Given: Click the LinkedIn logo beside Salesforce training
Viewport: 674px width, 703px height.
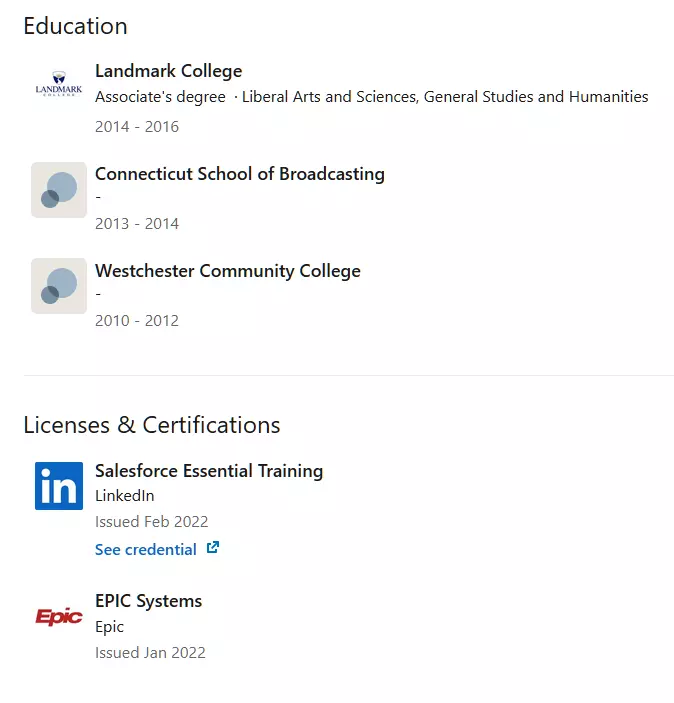Looking at the screenshot, I should point(59,486).
